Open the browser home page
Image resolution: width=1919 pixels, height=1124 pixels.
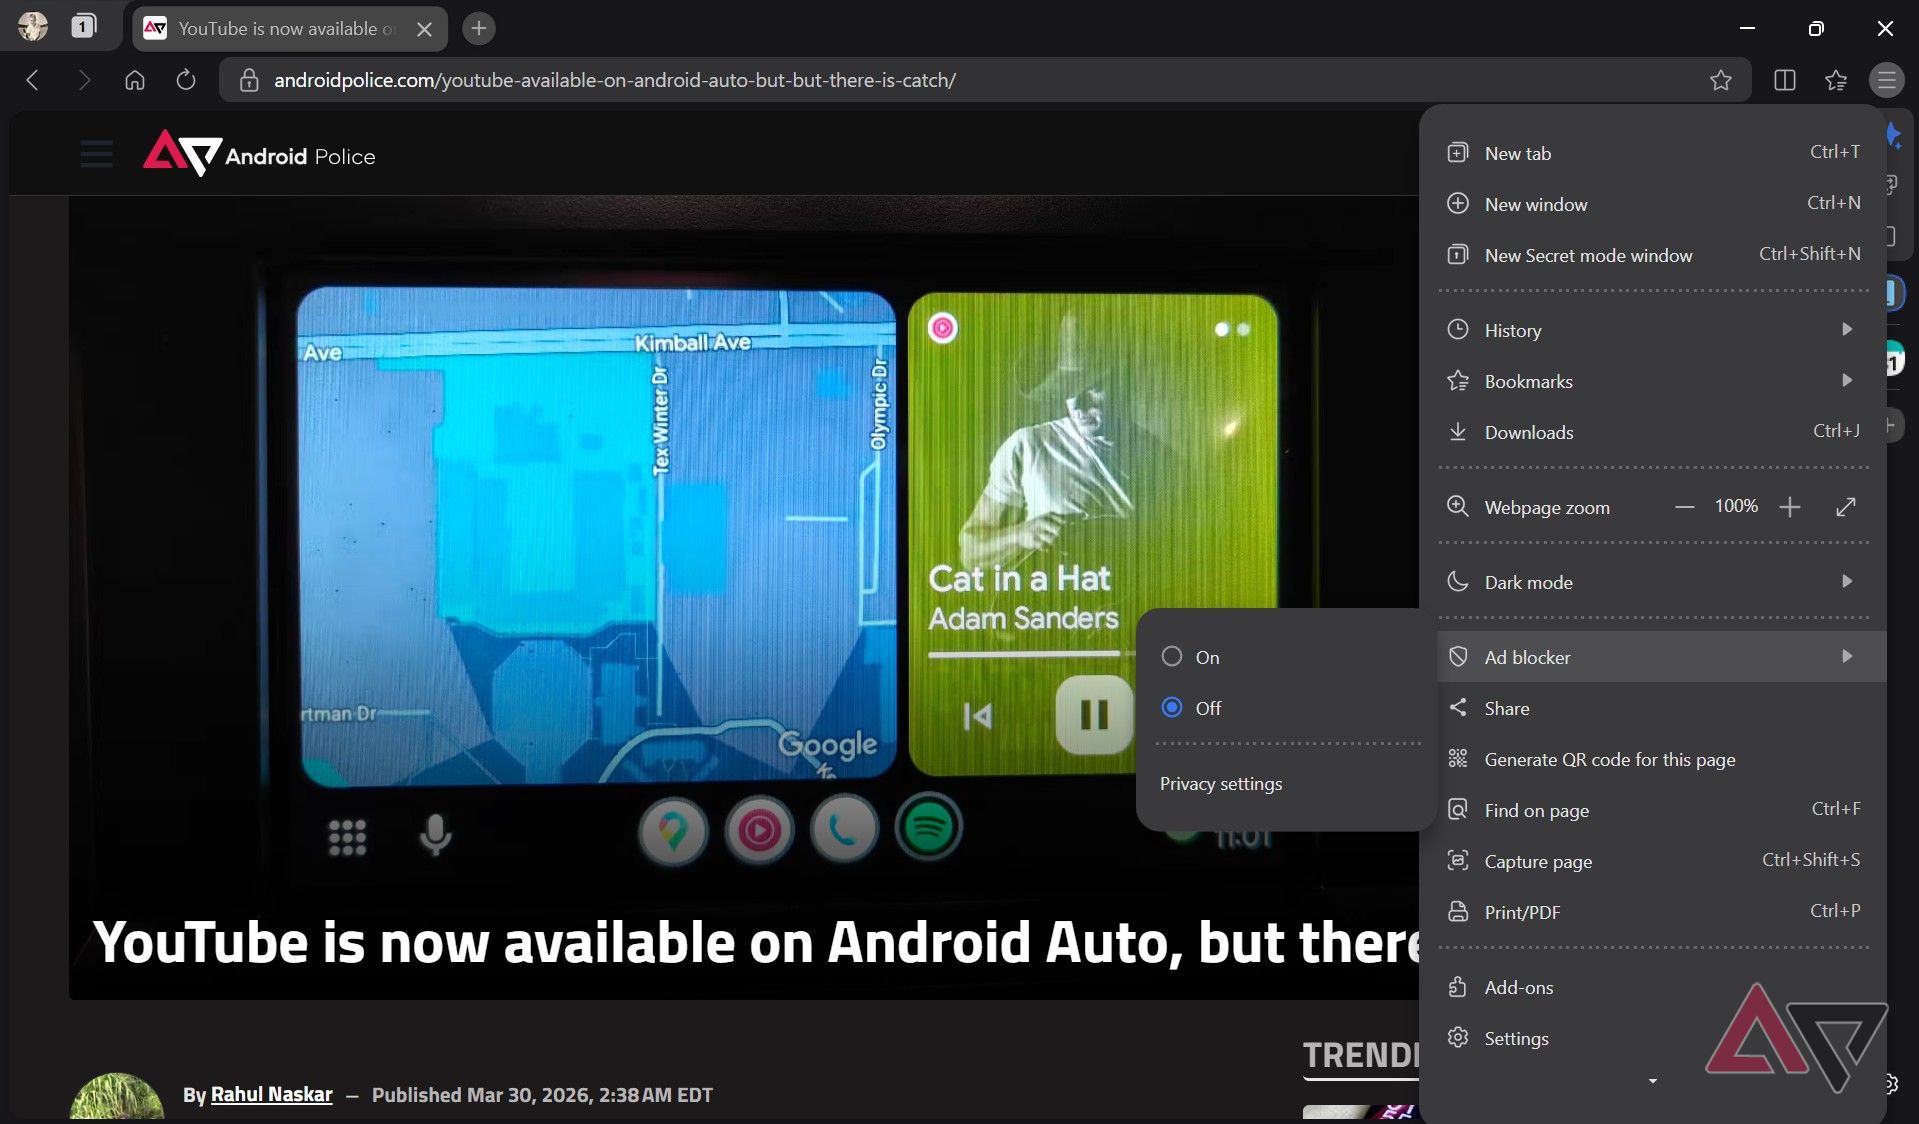(134, 80)
